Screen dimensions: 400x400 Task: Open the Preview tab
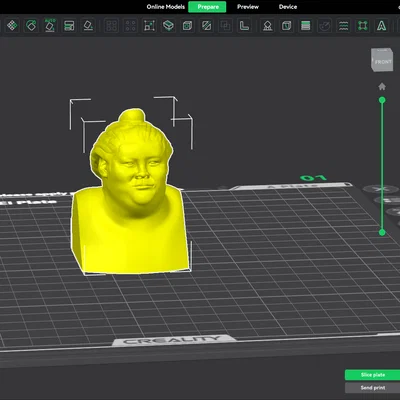tap(248, 7)
